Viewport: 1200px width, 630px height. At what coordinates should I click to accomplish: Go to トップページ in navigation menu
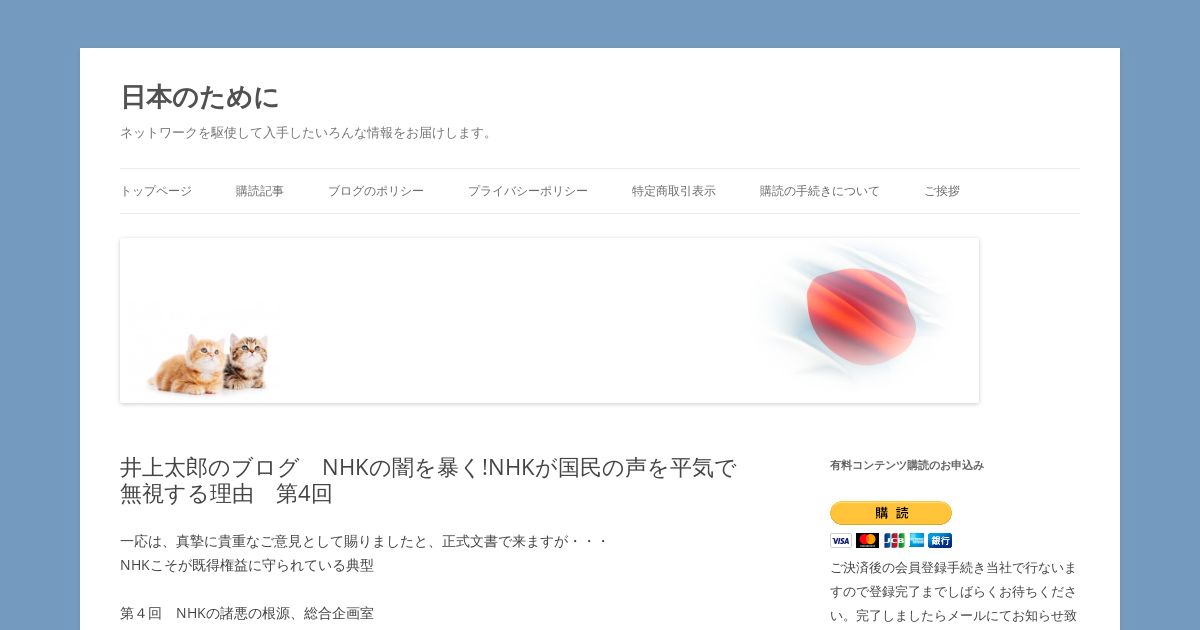(x=156, y=191)
